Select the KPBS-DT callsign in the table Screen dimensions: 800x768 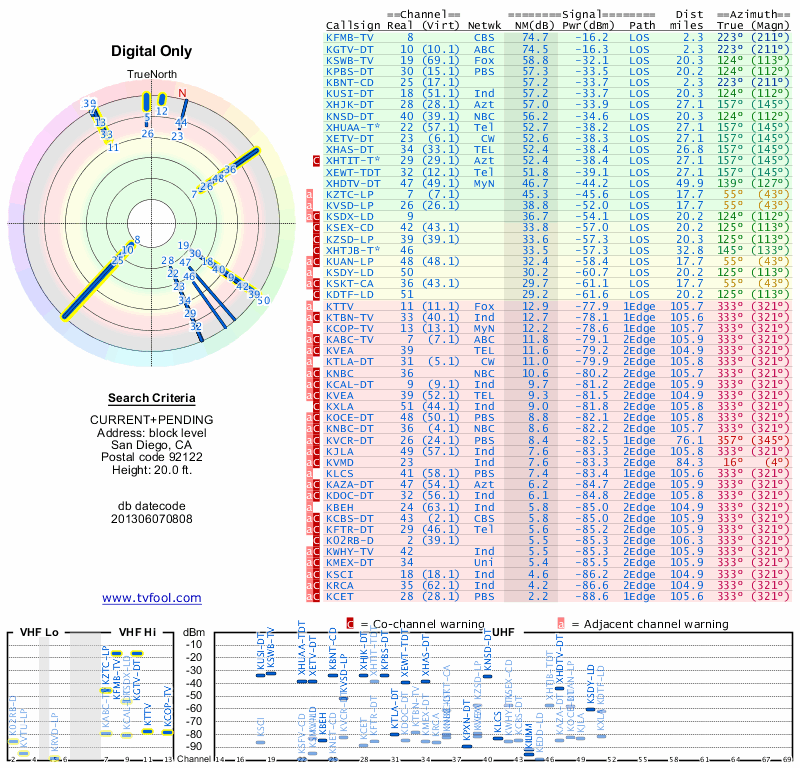(349, 71)
